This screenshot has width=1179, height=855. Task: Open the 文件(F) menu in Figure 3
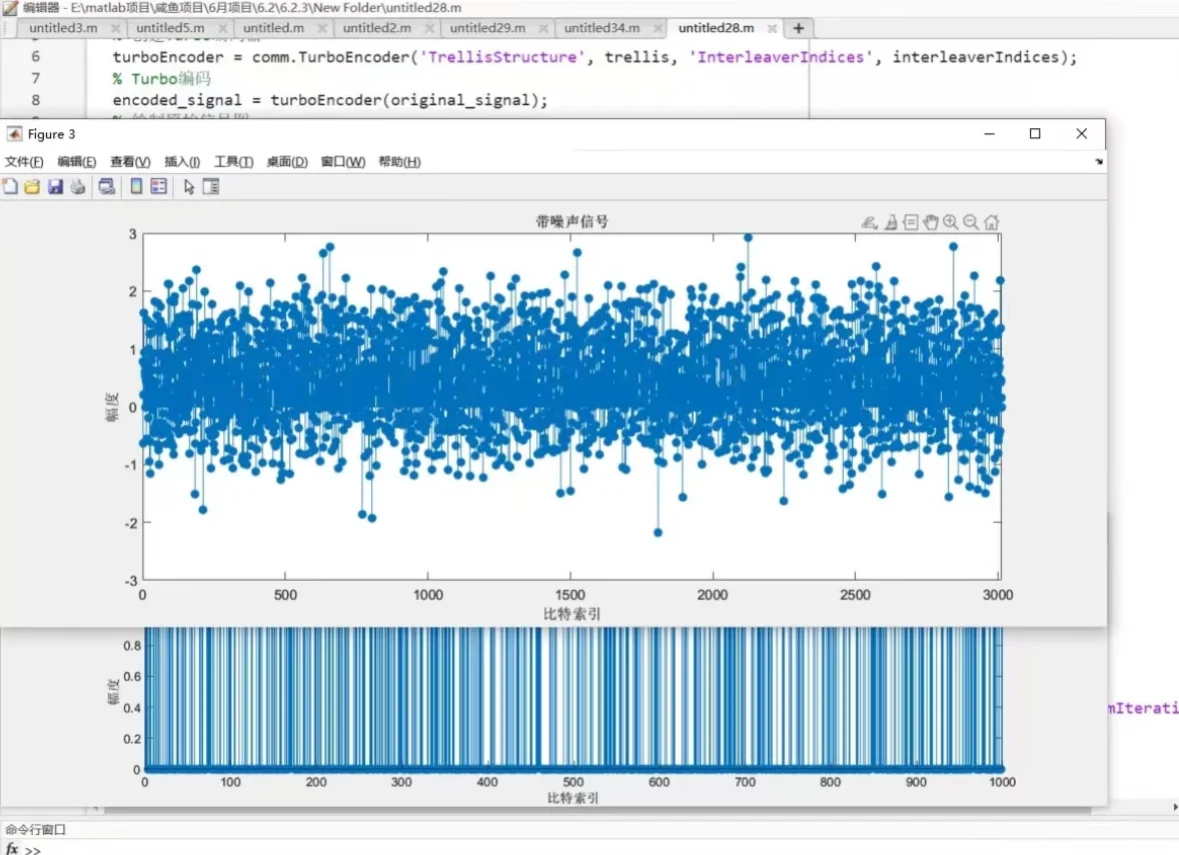(x=24, y=162)
